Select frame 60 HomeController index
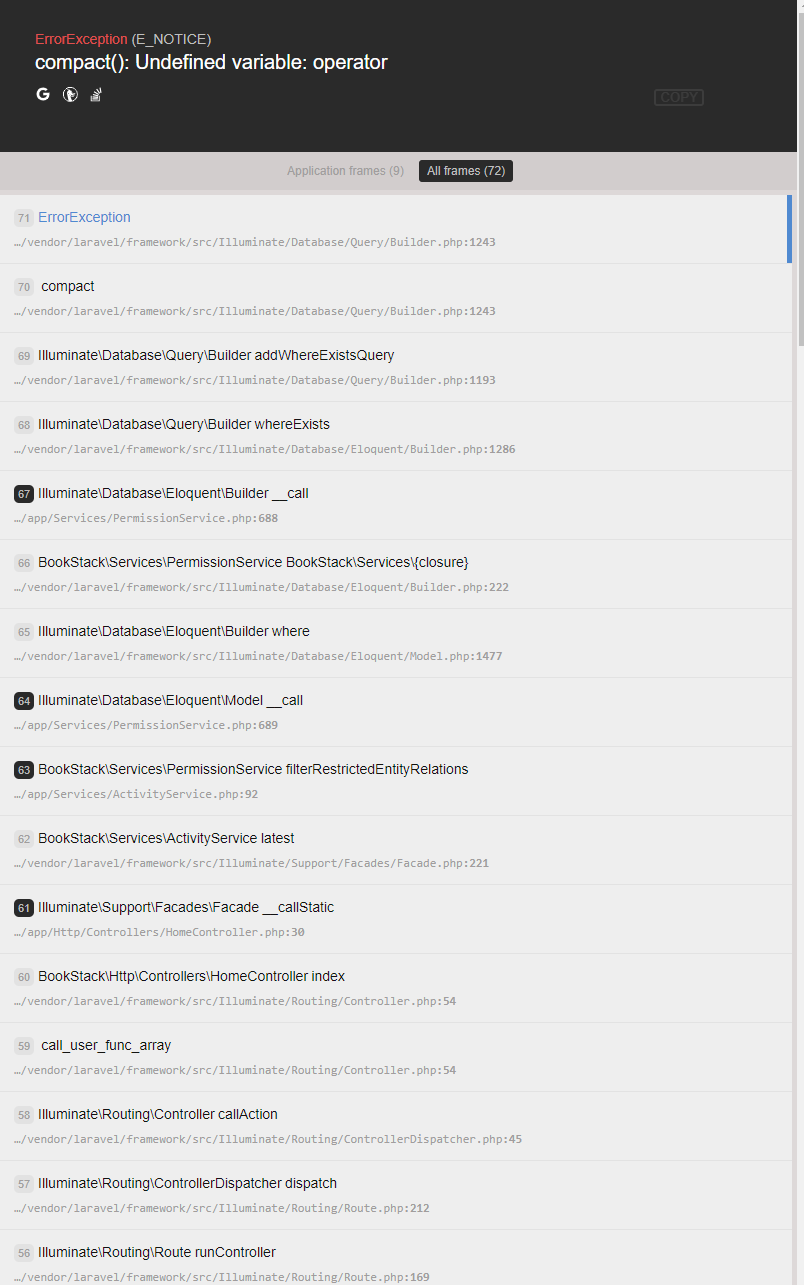This screenshot has width=804, height=1285. click(x=396, y=988)
